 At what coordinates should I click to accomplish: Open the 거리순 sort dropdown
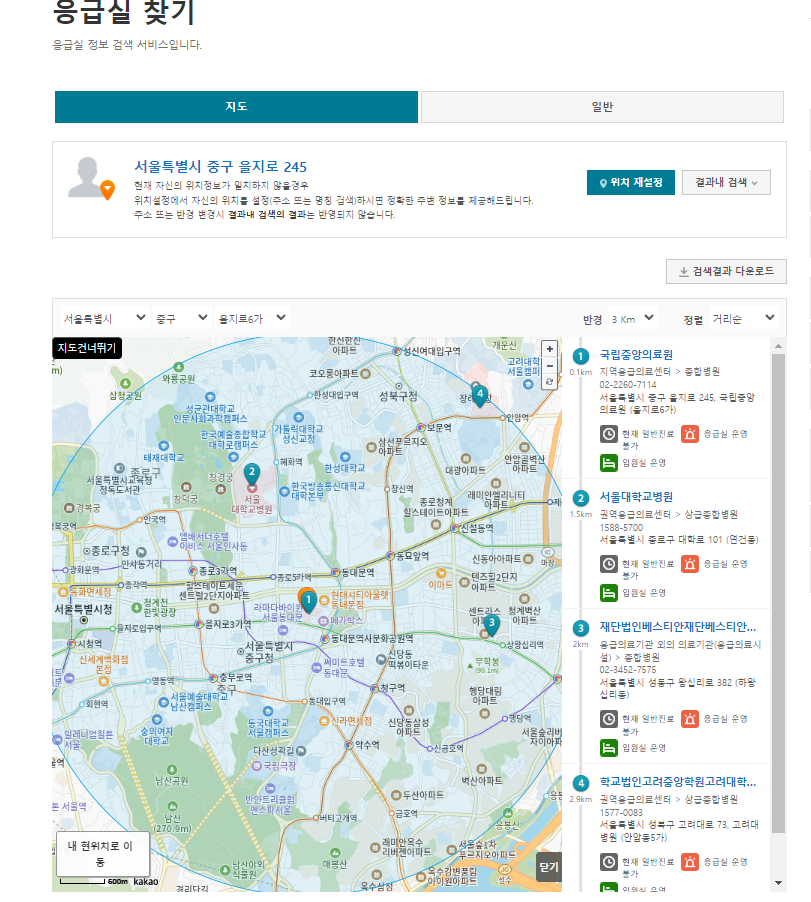743,319
